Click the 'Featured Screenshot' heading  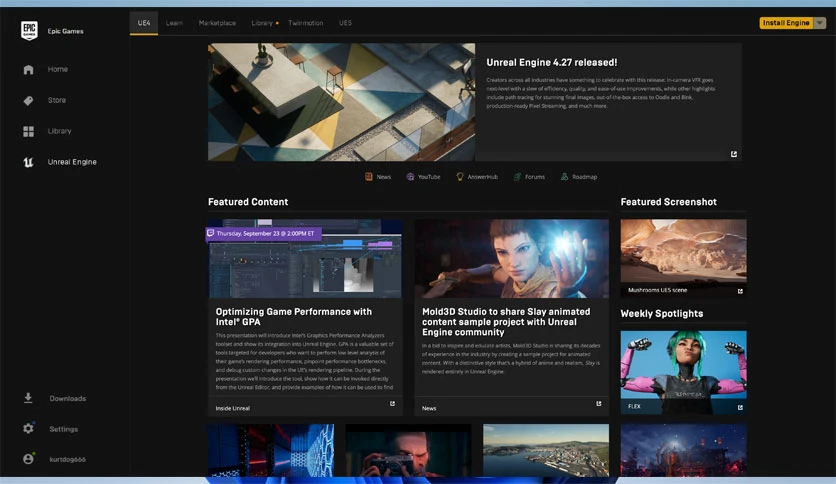669,202
